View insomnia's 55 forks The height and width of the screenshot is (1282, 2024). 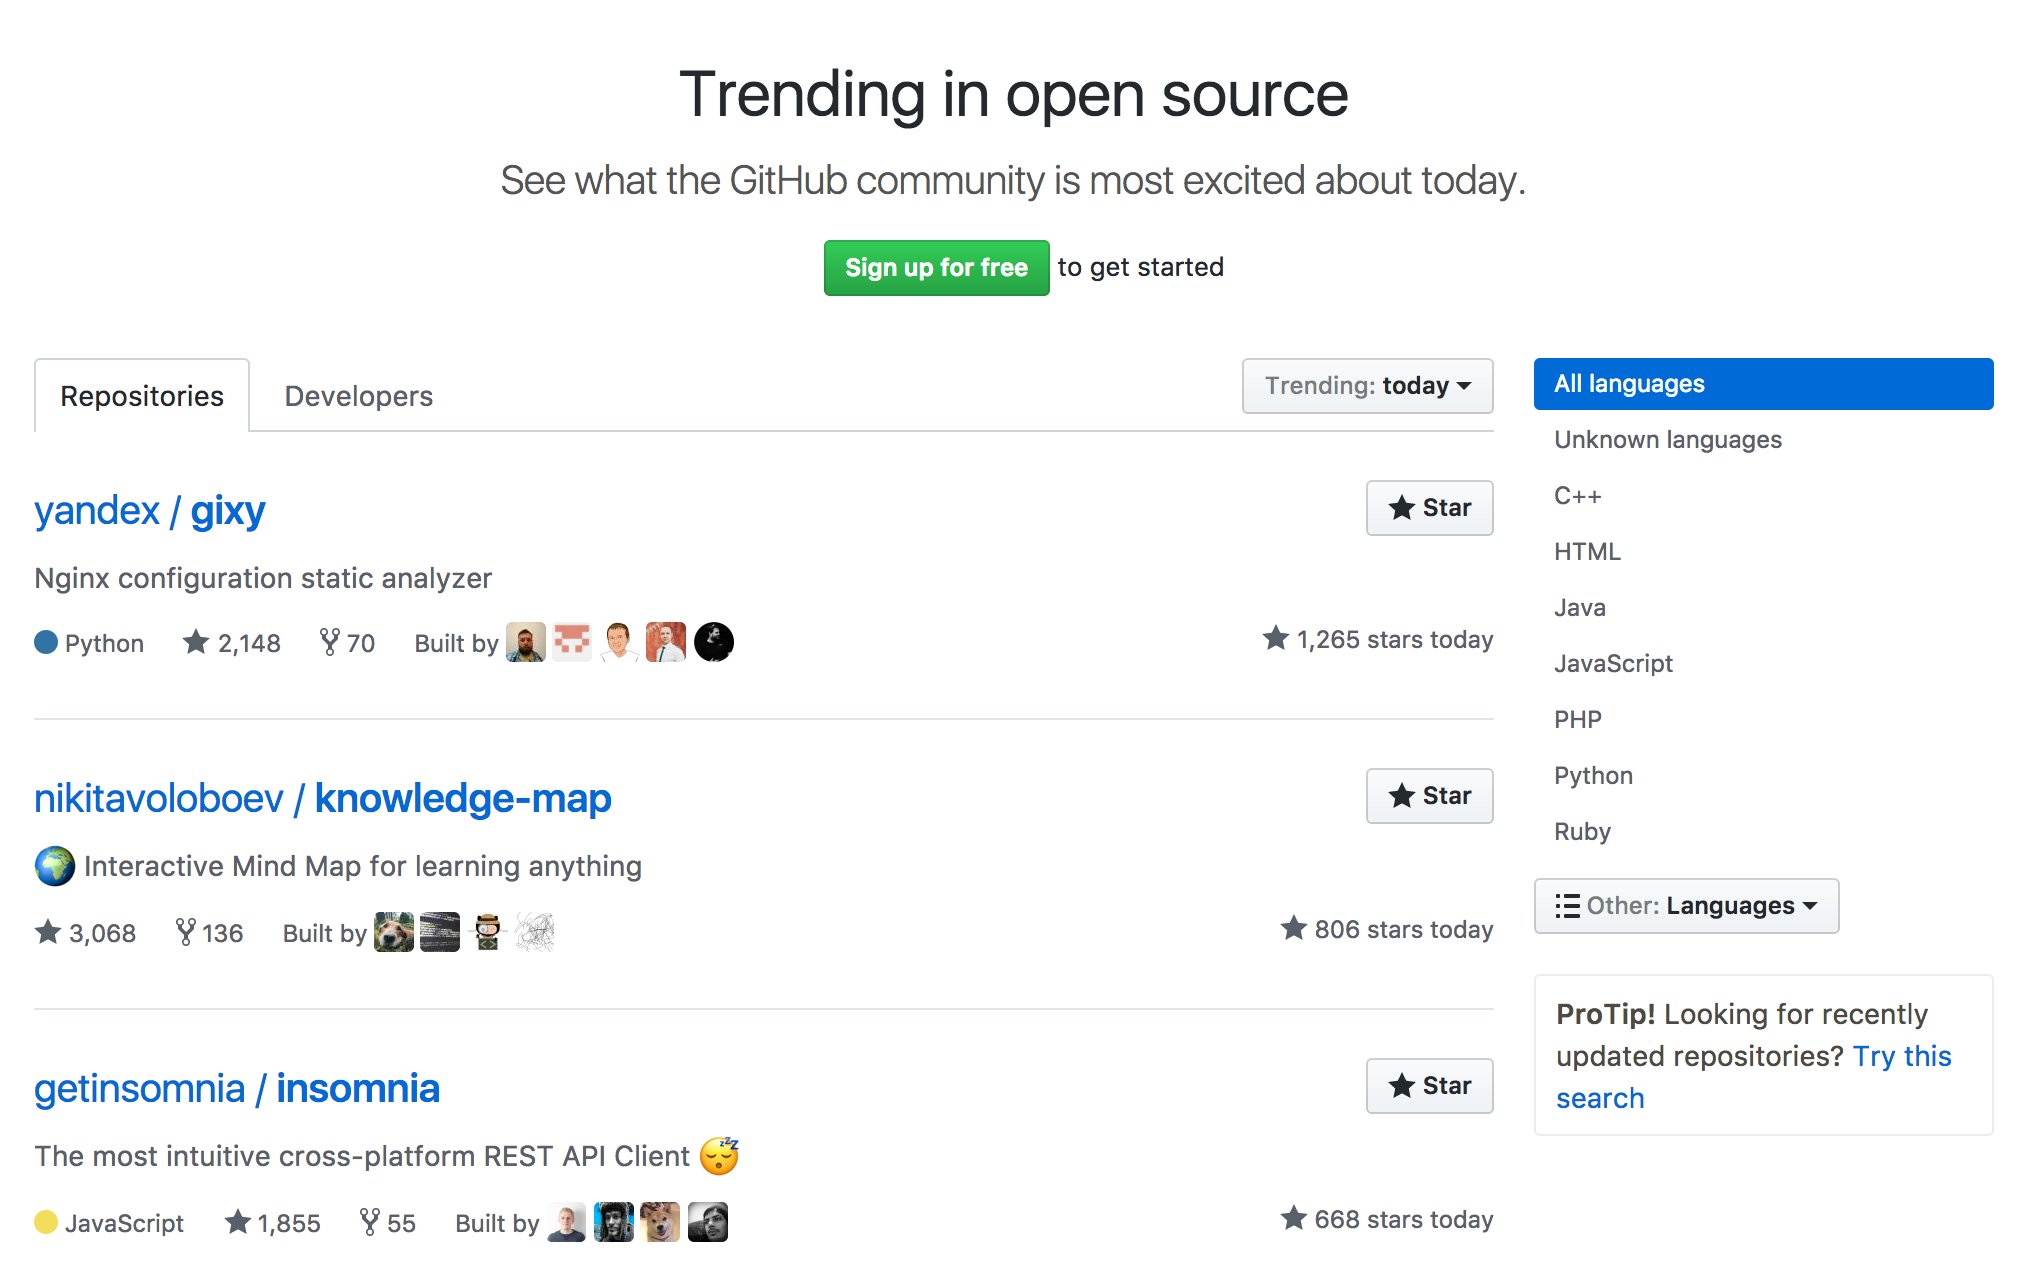[387, 1223]
